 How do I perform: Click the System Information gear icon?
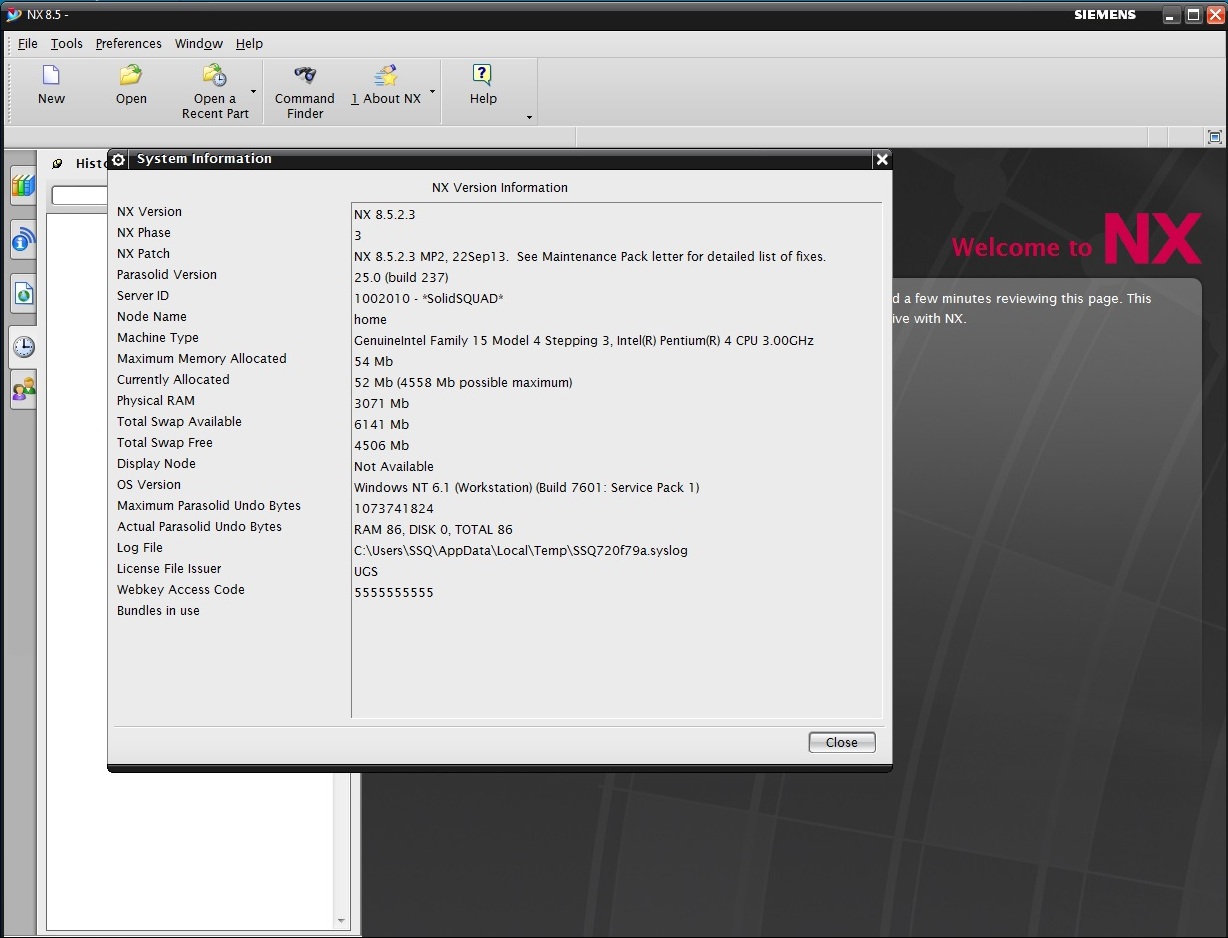point(118,159)
